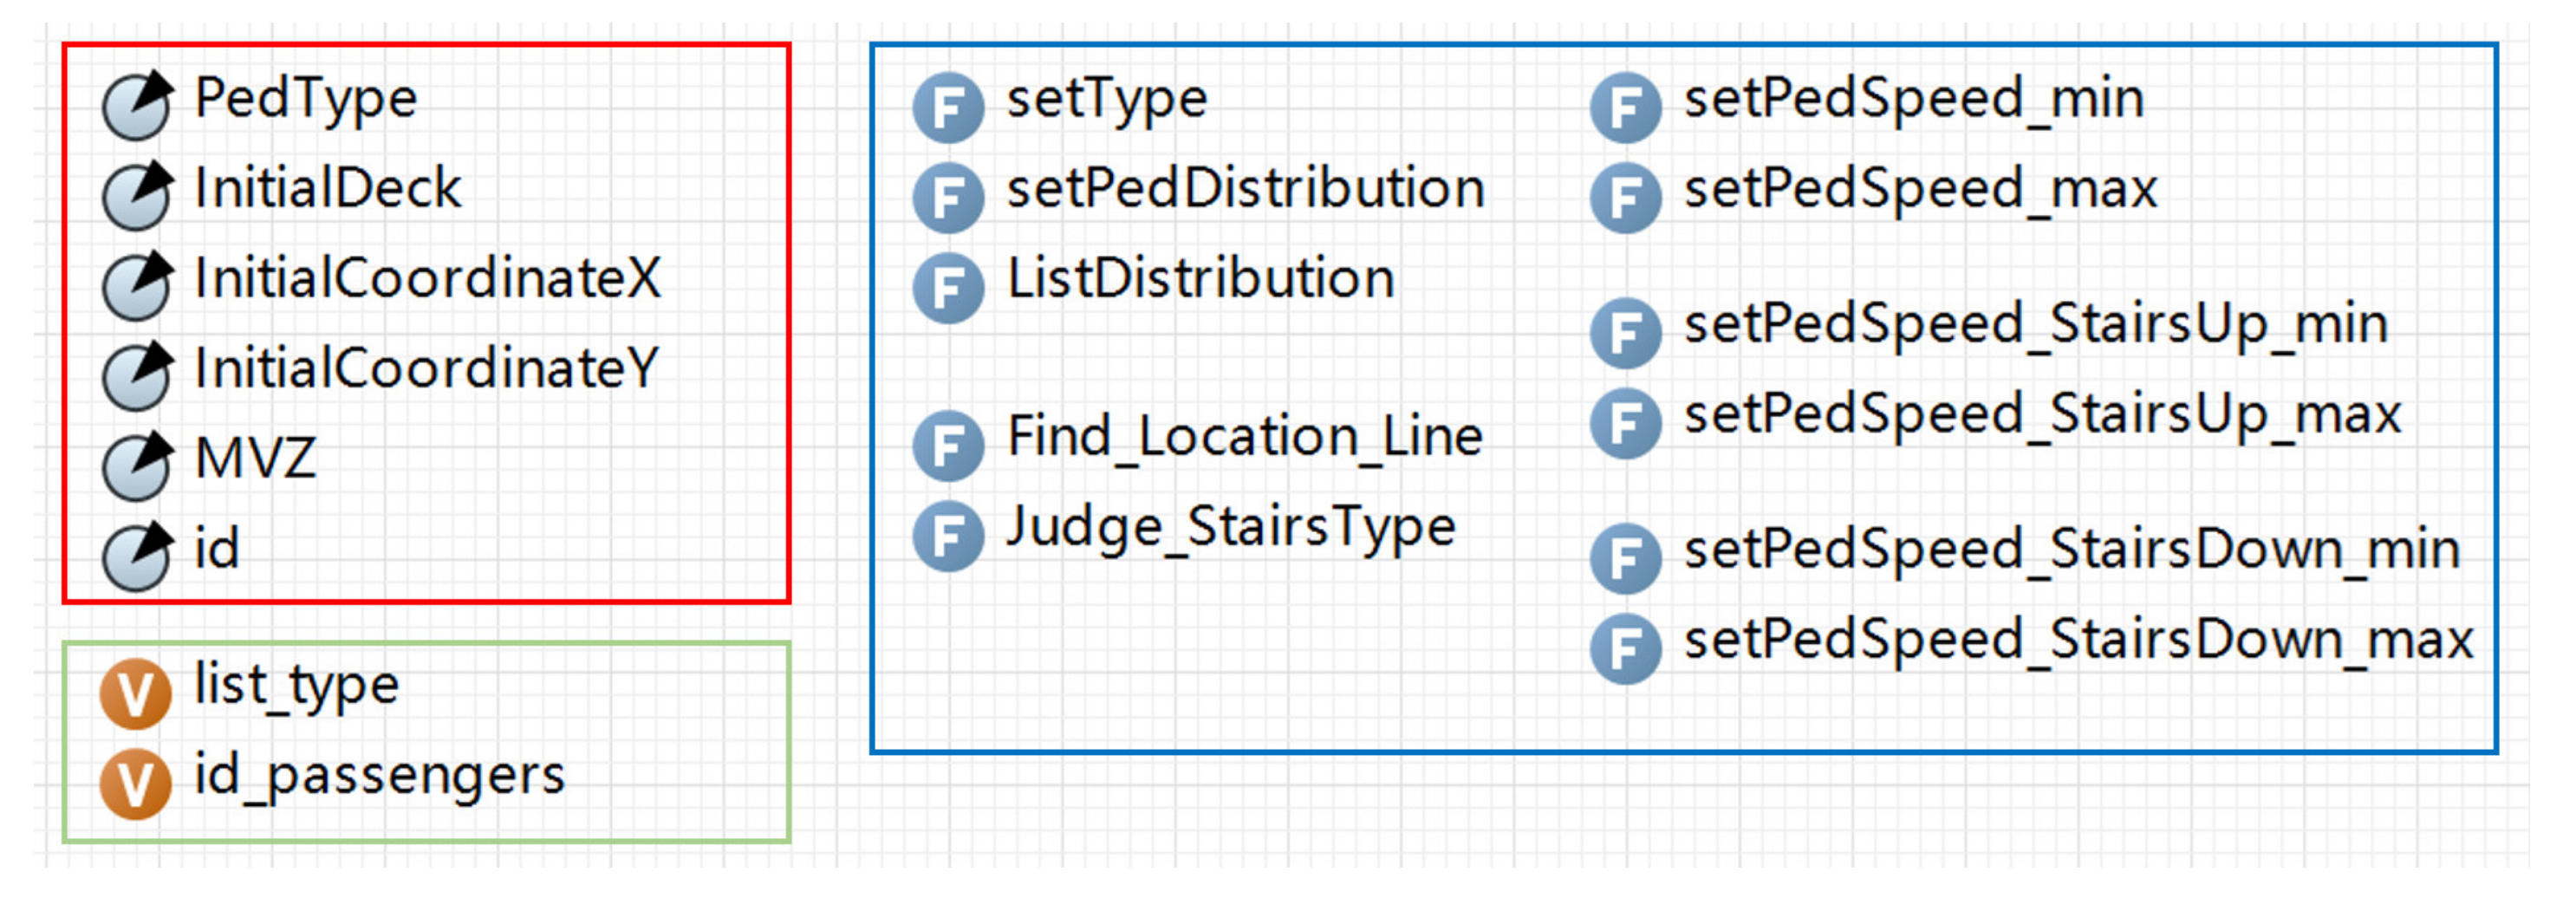Screen dimensions: 2576x898
Task: Select the setPedSpeed_min function icon
Action: (x=1626, y=107)
